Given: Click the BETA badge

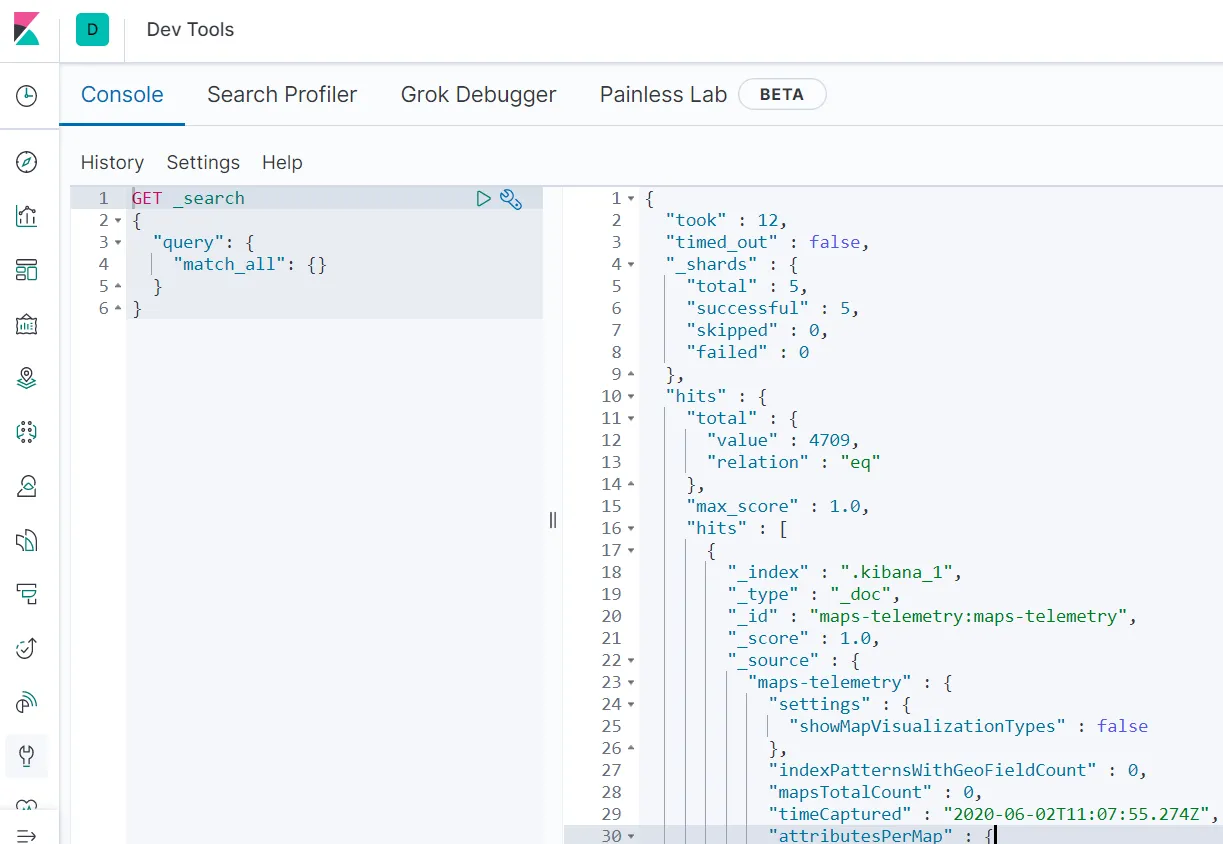Looking at the screenshot, I should click(782, 94).
